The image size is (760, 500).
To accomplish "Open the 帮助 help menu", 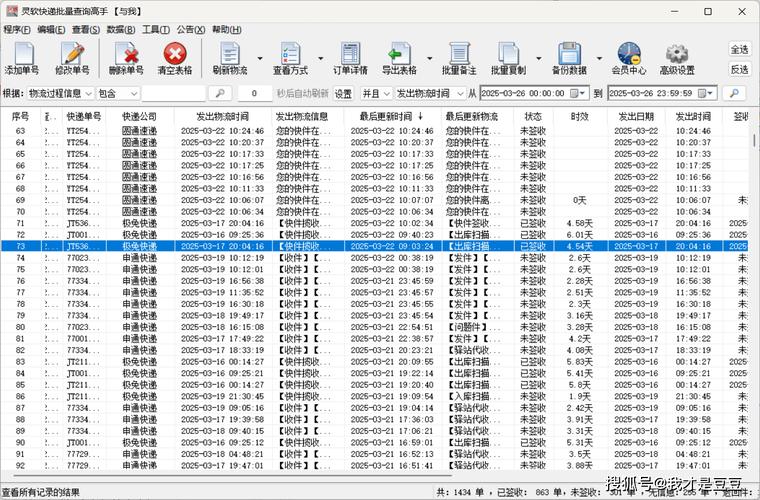I will click(x=226, y=30).
